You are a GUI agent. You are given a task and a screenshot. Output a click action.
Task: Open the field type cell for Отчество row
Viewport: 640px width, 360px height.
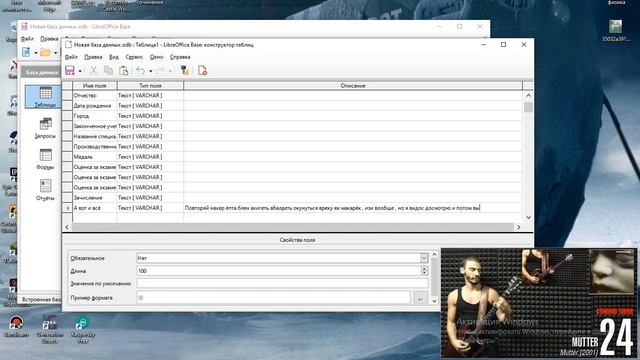(150, 96)
